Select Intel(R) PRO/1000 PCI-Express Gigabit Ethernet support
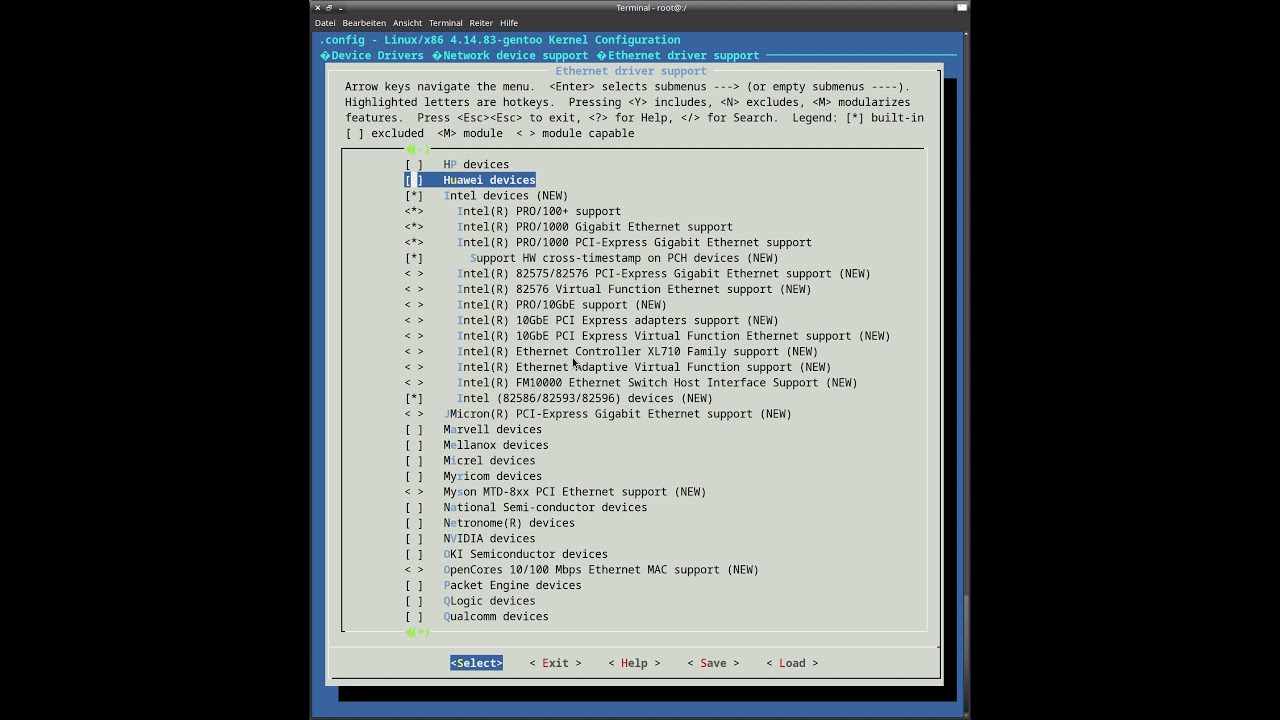Screen dimensions: 1280x720 [634, 242]
